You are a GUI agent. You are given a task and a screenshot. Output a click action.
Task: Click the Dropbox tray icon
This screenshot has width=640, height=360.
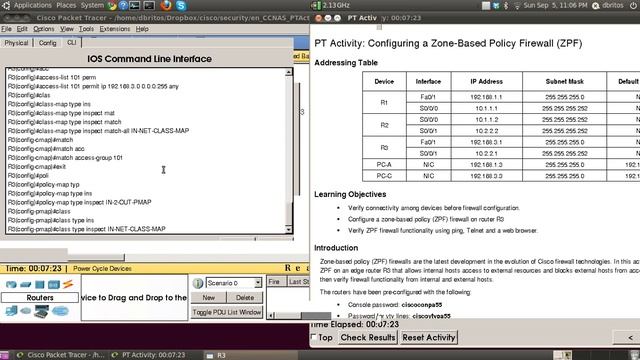click(x=496, y=6)
